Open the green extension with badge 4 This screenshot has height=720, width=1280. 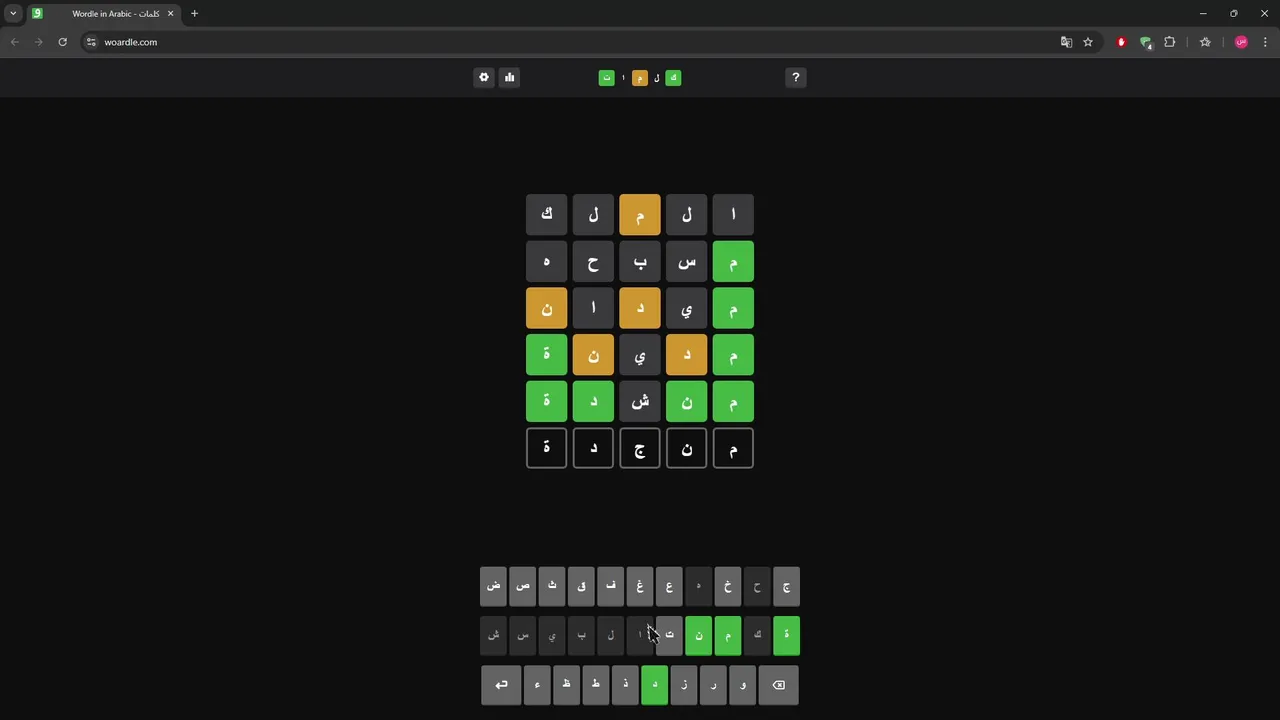[x=1146, y=42]
